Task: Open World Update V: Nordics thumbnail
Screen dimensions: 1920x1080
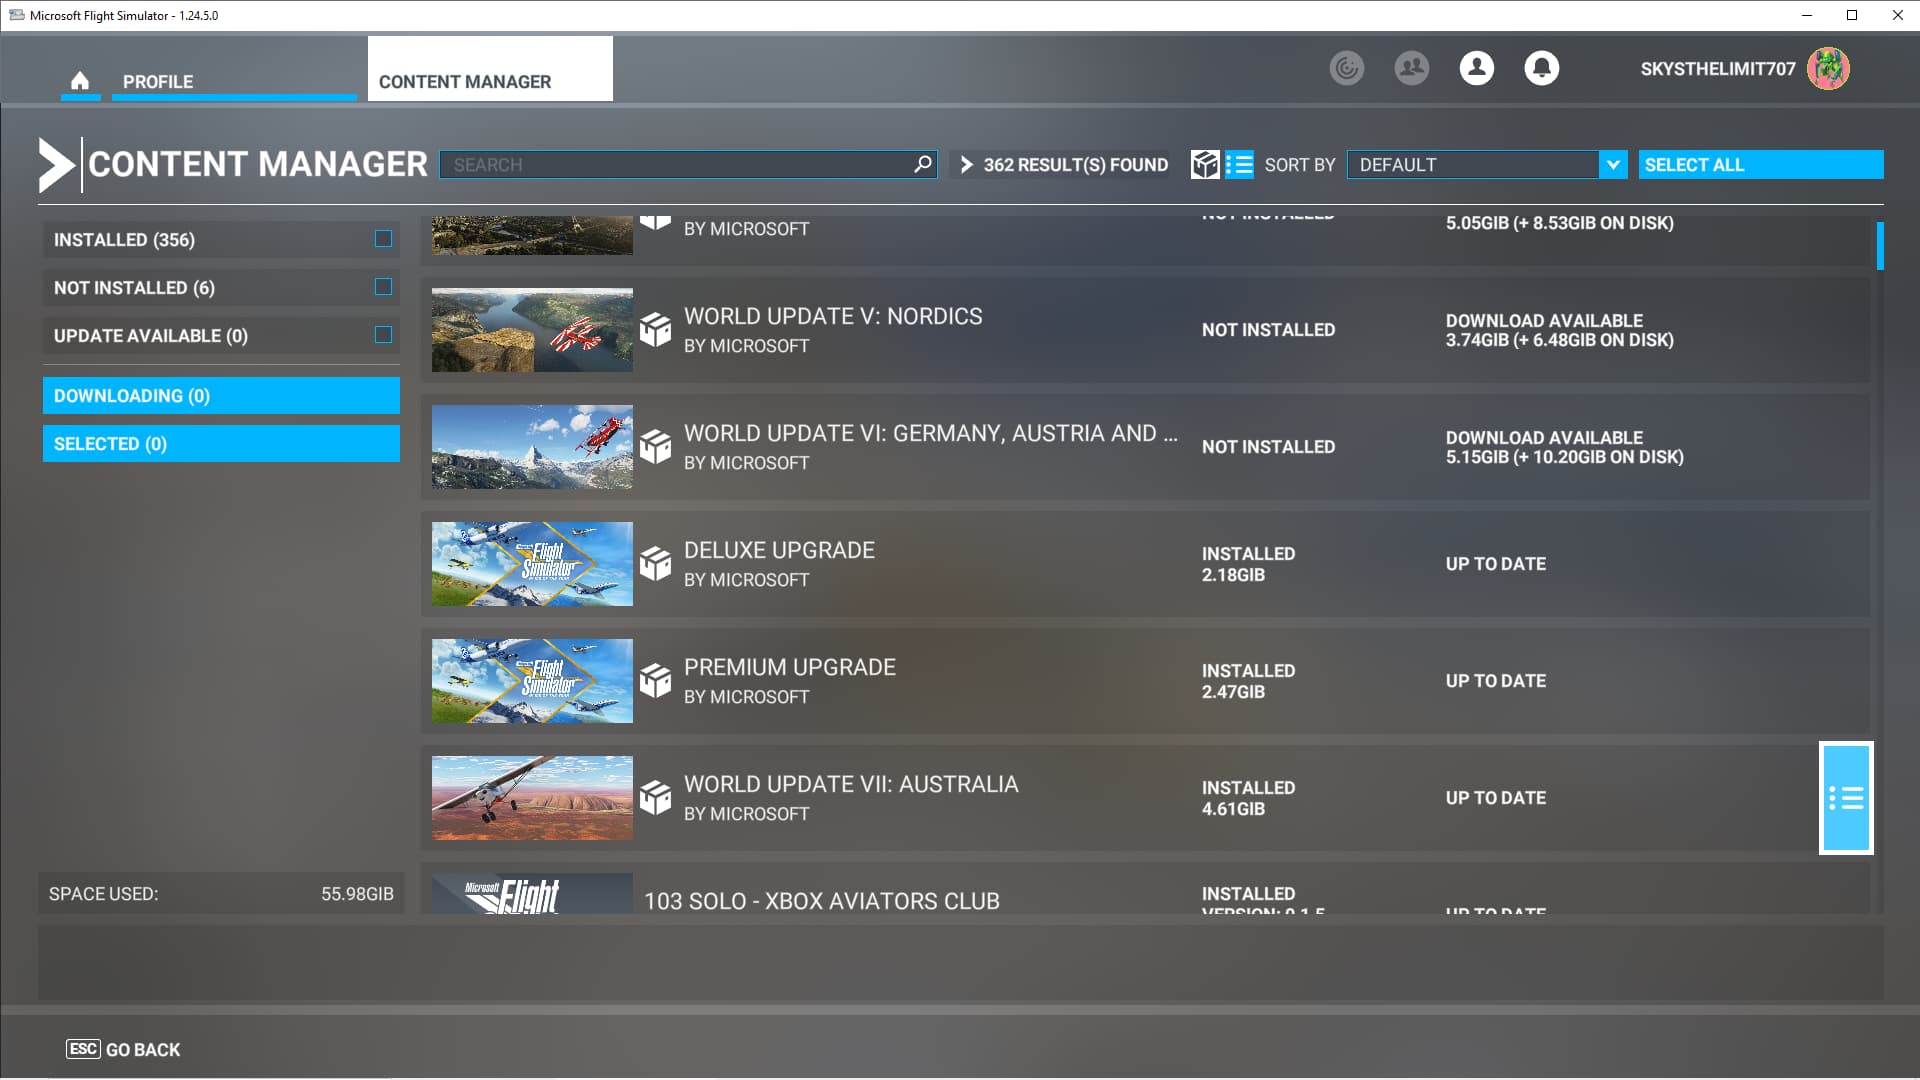Action: click(x=532, y=330)
